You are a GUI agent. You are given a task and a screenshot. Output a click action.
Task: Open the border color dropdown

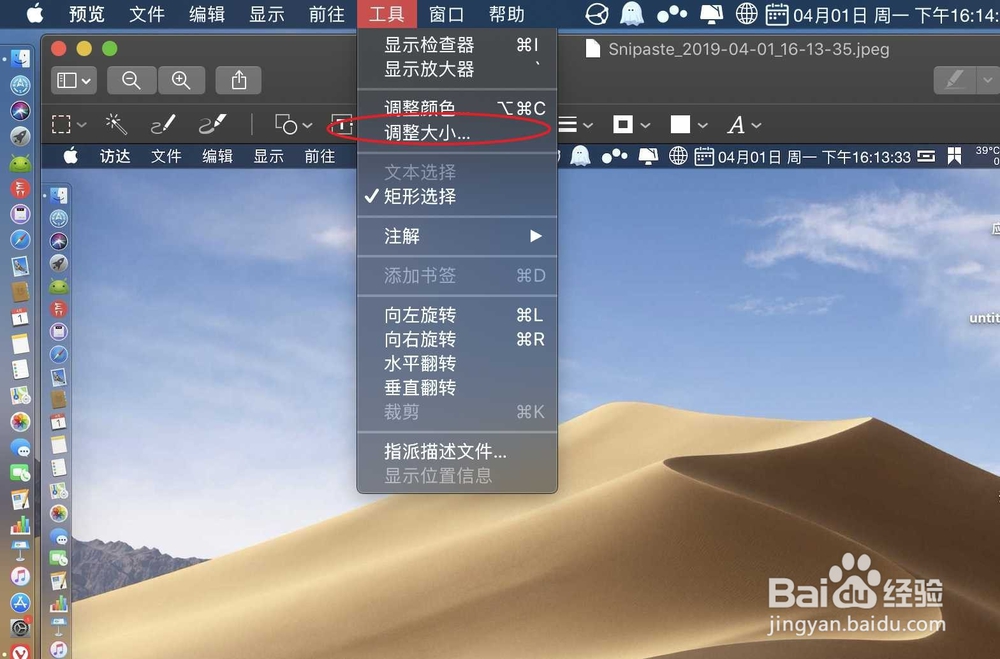645,124
